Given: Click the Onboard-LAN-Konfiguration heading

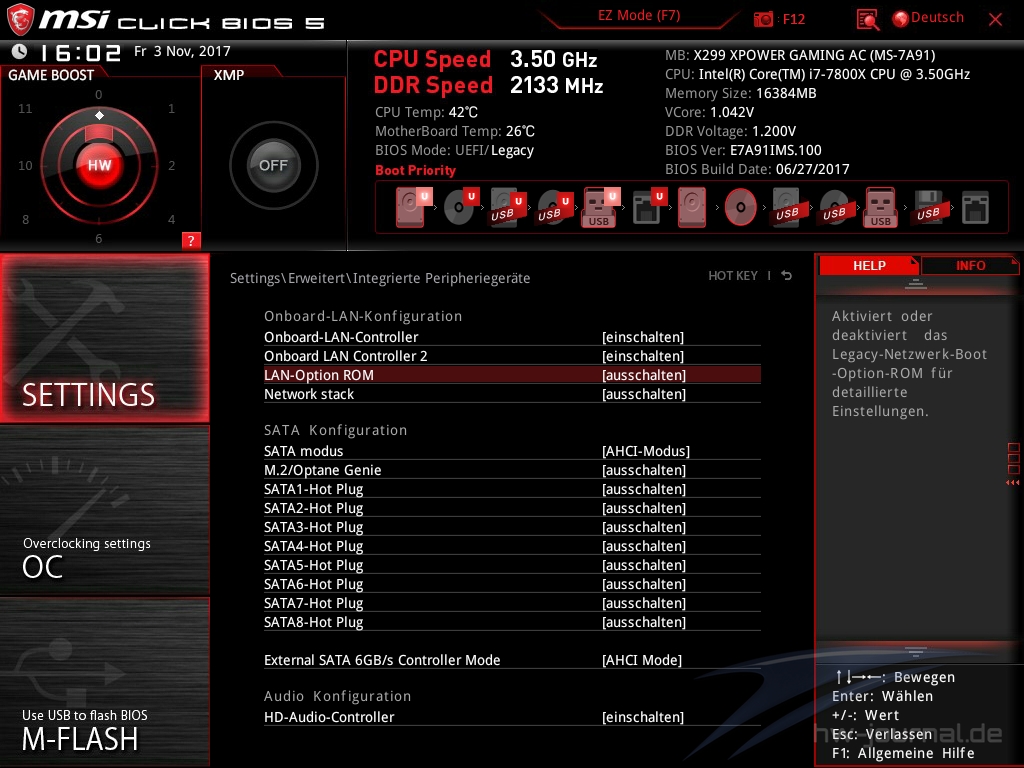Looking at the screenshot, I should (363, 316).
